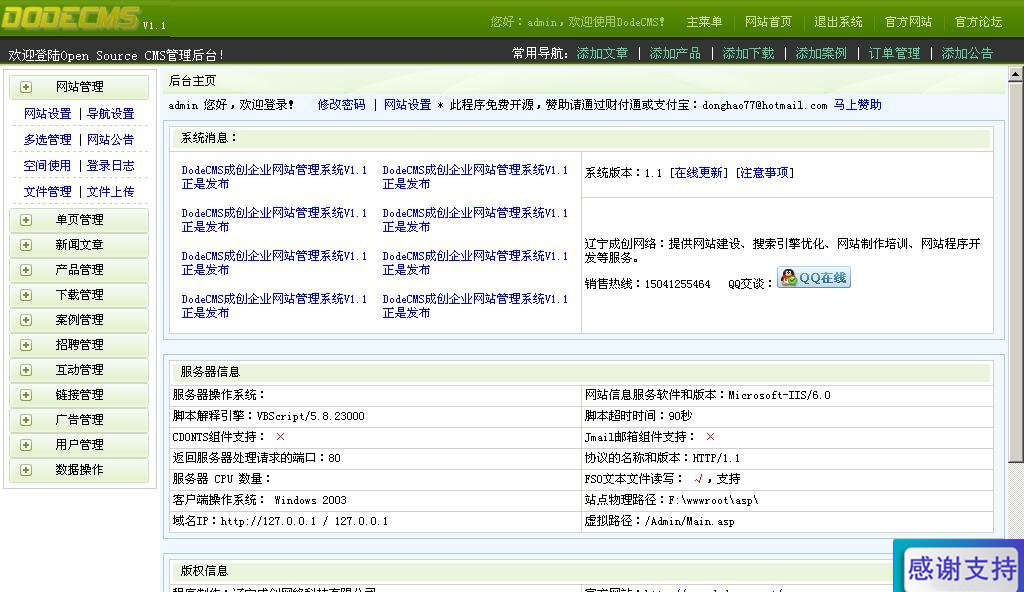The width and height of the screenshot is (1024, 592).
Task: Click the 协议的名称和版本 HTTP/1.1 cell
Action: (787, 458)
